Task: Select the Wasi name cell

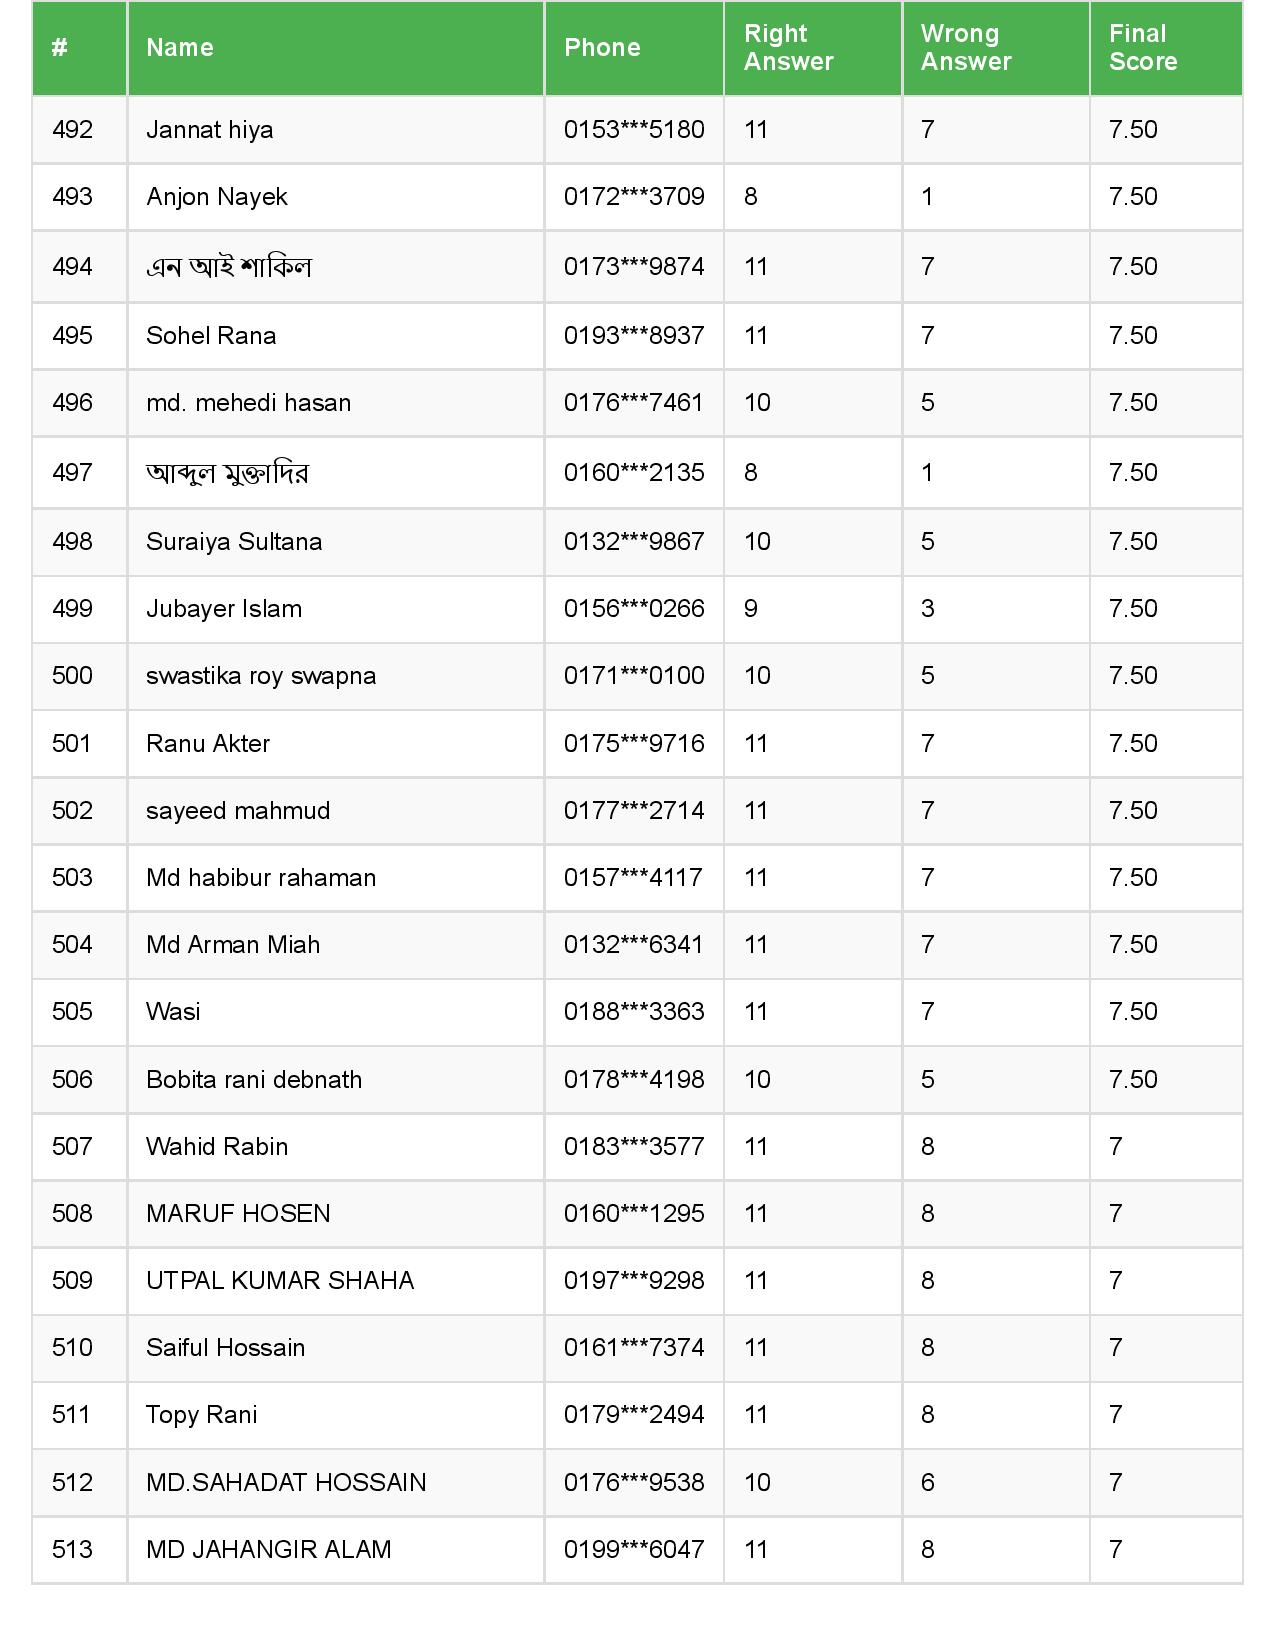Action: pyautogui.click(x=173, y=1012)
